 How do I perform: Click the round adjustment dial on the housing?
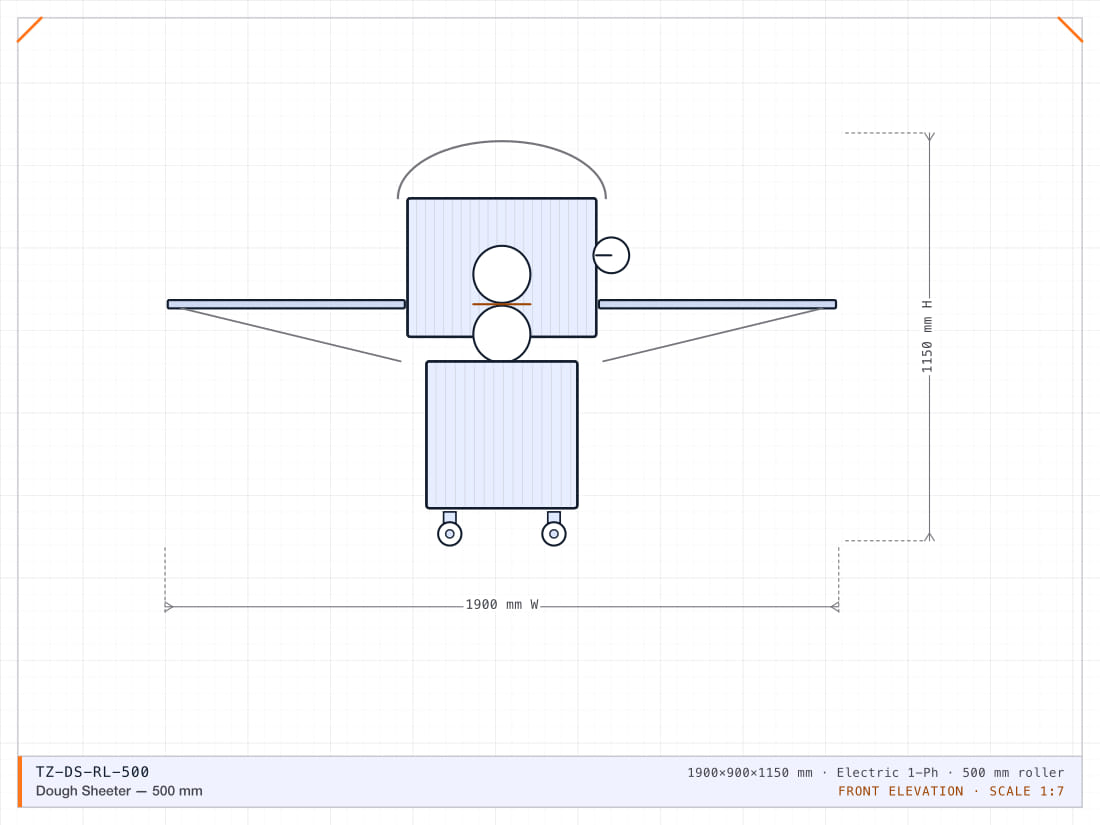(x=611, y=255)
